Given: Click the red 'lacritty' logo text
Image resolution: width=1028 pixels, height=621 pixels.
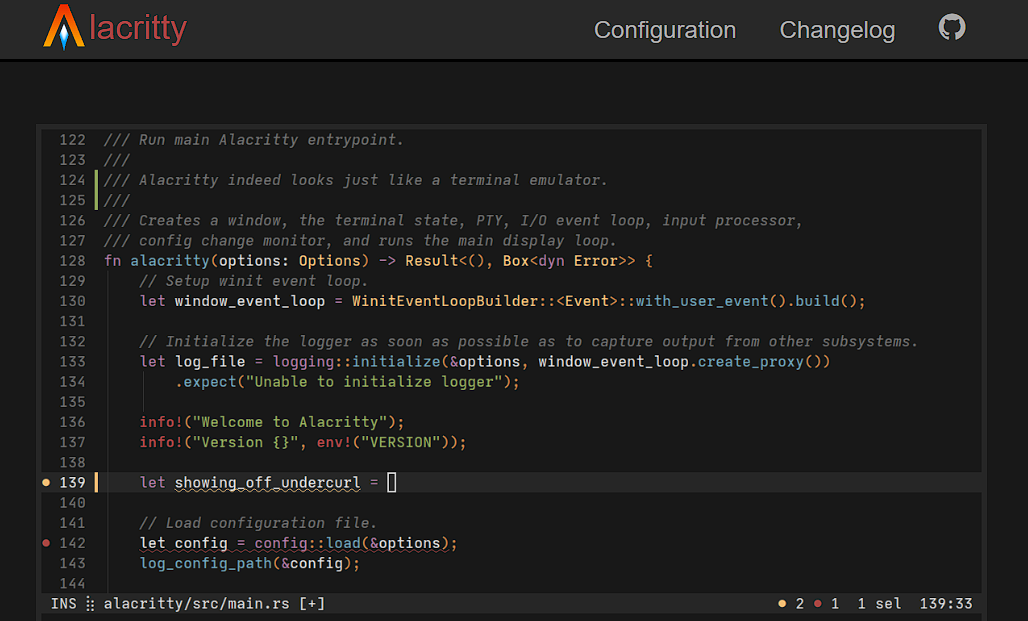Looking at the screenshot, I should click(138, 29).
